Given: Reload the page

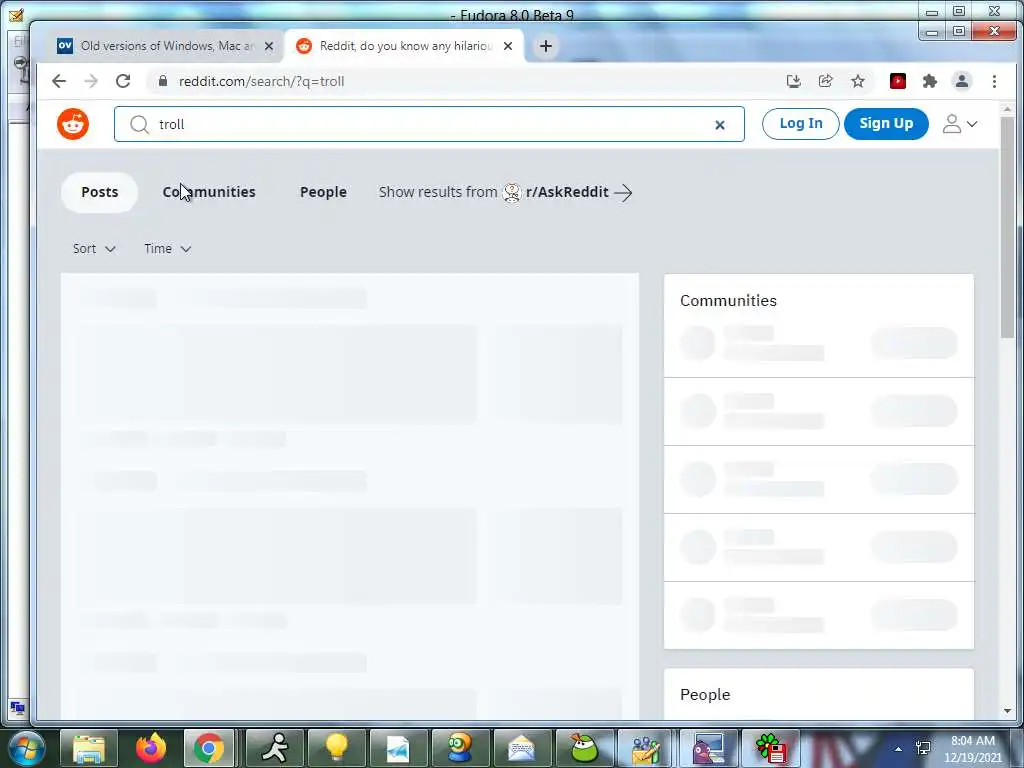Looking at the screenshot, I should 123,81.
